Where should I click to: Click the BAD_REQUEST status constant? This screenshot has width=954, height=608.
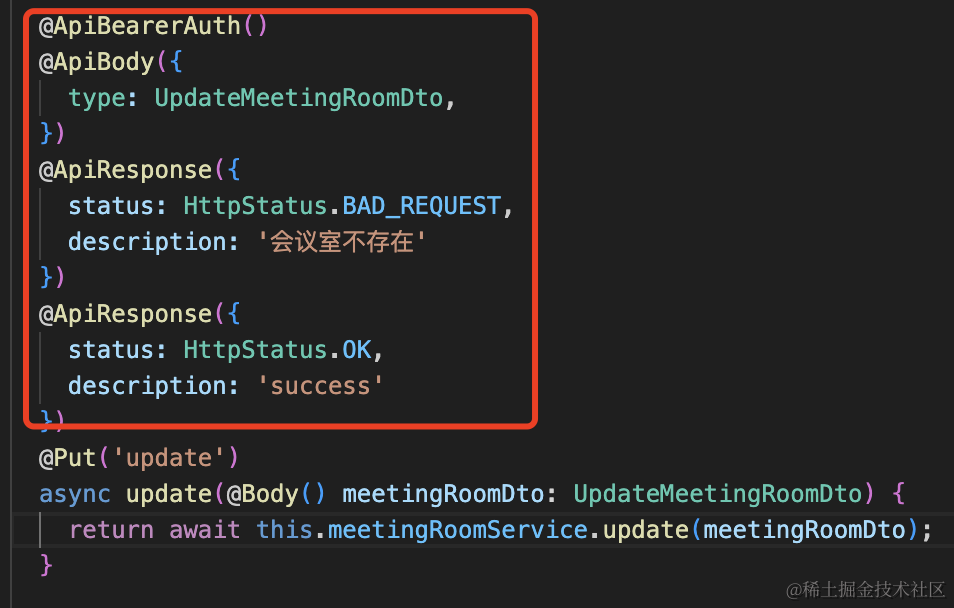coord(421,206)
